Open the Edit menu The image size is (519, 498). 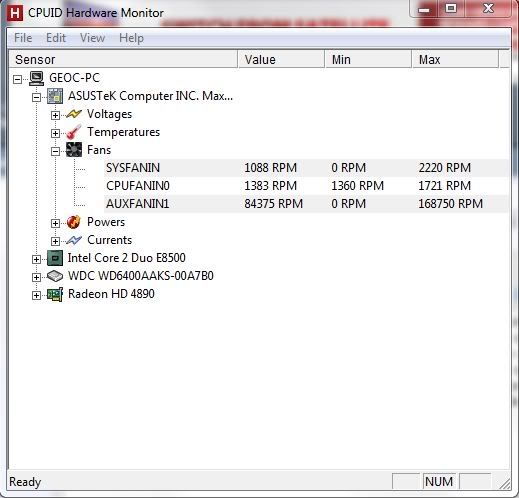point(56,38)
